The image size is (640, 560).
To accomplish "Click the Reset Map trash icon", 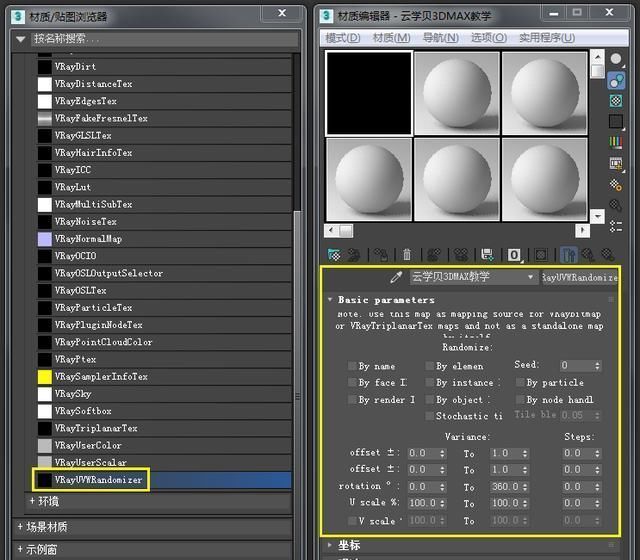I will click(407, 255).
